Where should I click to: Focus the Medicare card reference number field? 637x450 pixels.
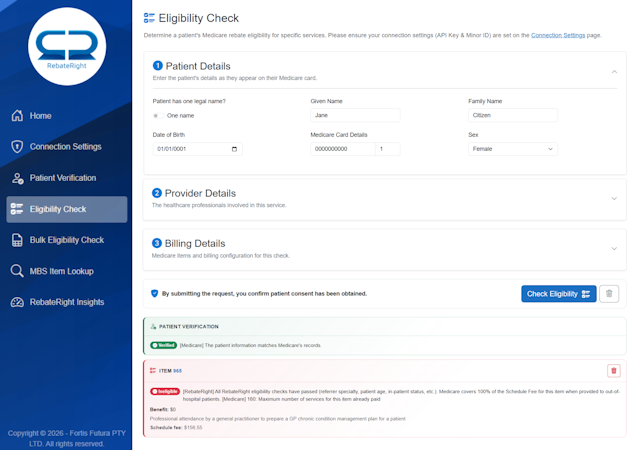[x=388, y=149]
